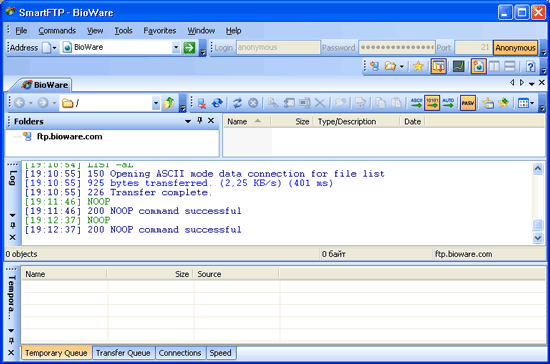This screenshot has width=550, height=364.
Task: Click the Anonymous login button
Action: [x=515, y=48]
